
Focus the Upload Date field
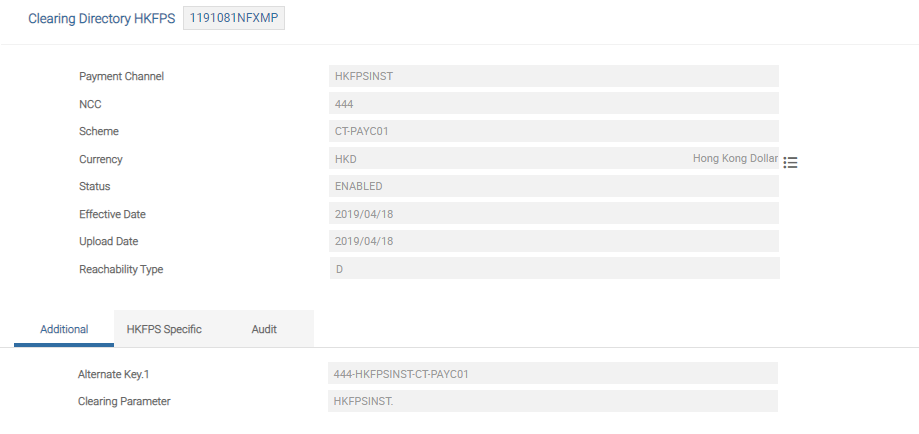[553, 241]
